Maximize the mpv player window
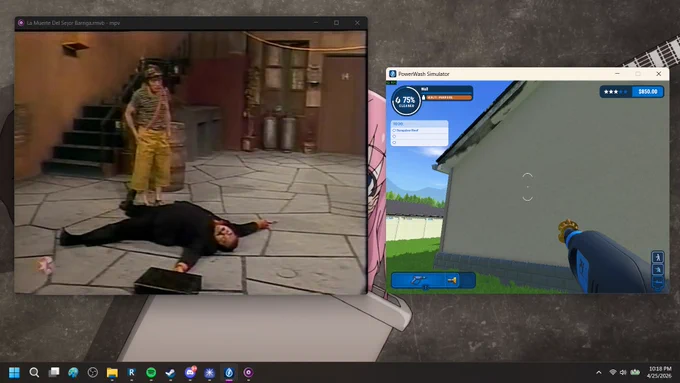The width and height of the screenshot is (680, 383). [x=337, y=23]
